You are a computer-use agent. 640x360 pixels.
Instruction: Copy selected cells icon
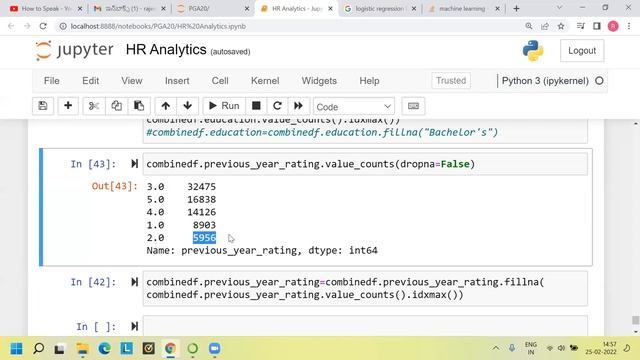(x=116, y=106)
